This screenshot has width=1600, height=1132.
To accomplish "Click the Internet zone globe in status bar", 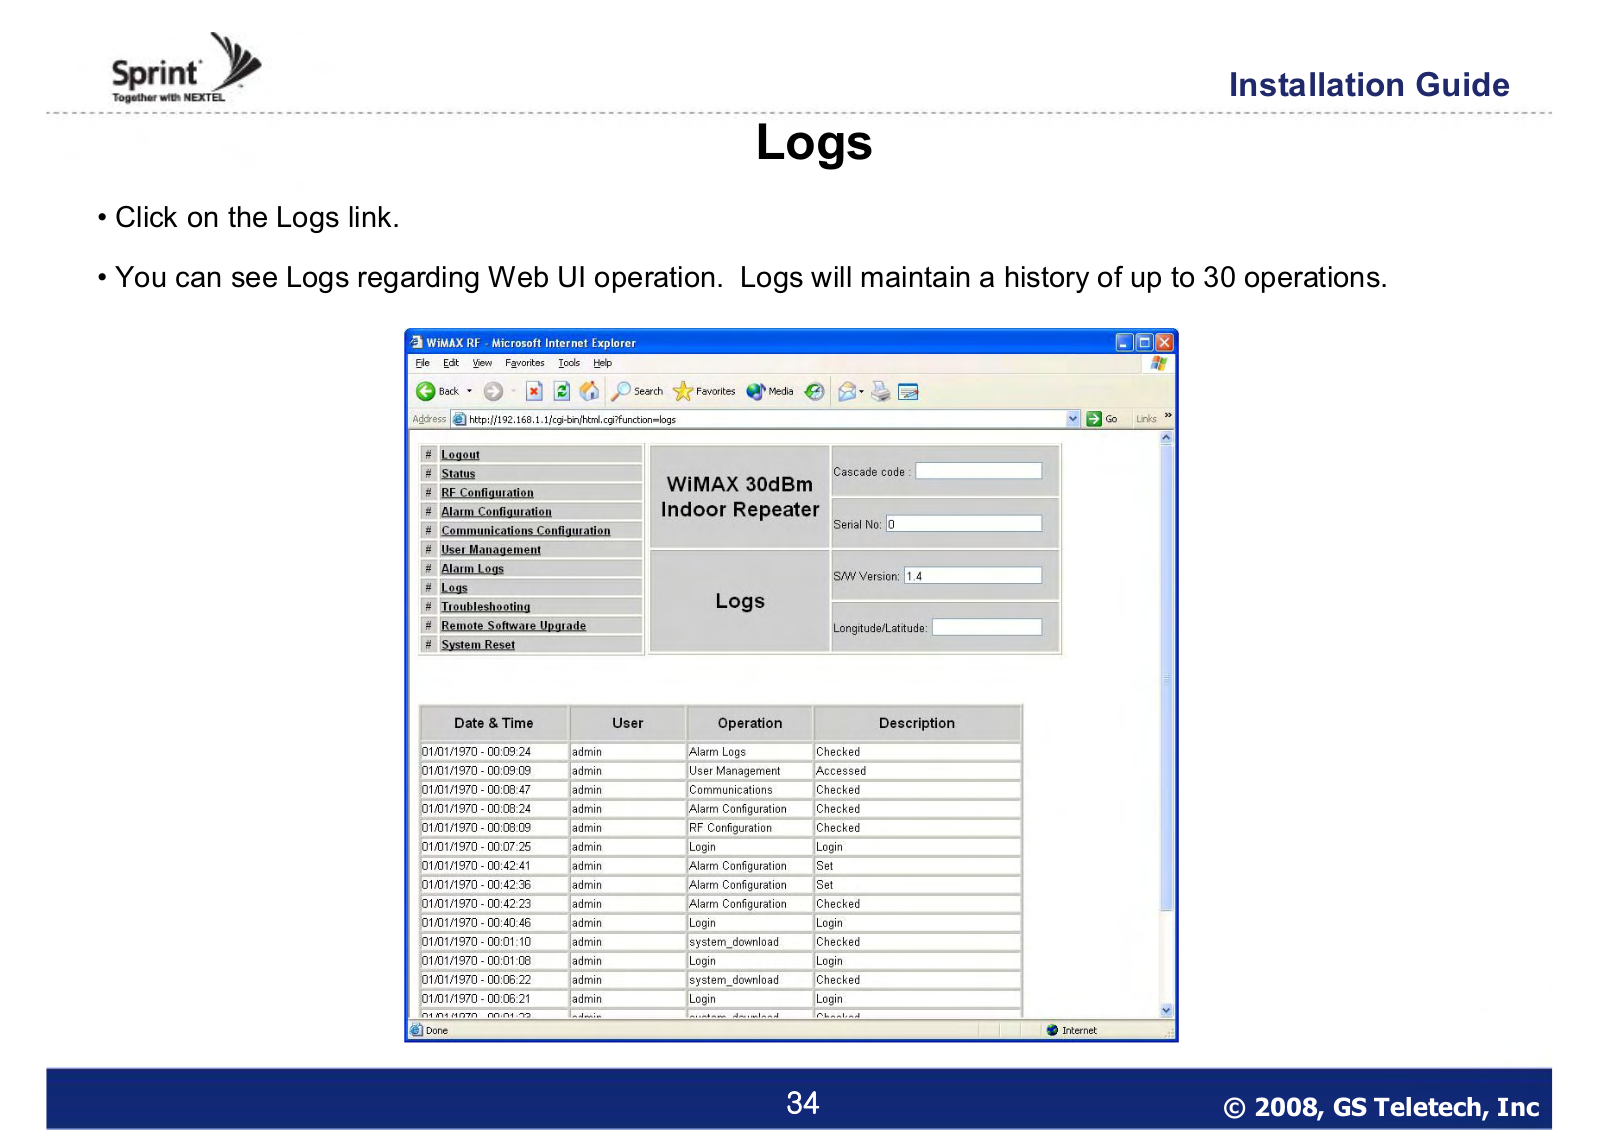I will pos(1052,1030).
